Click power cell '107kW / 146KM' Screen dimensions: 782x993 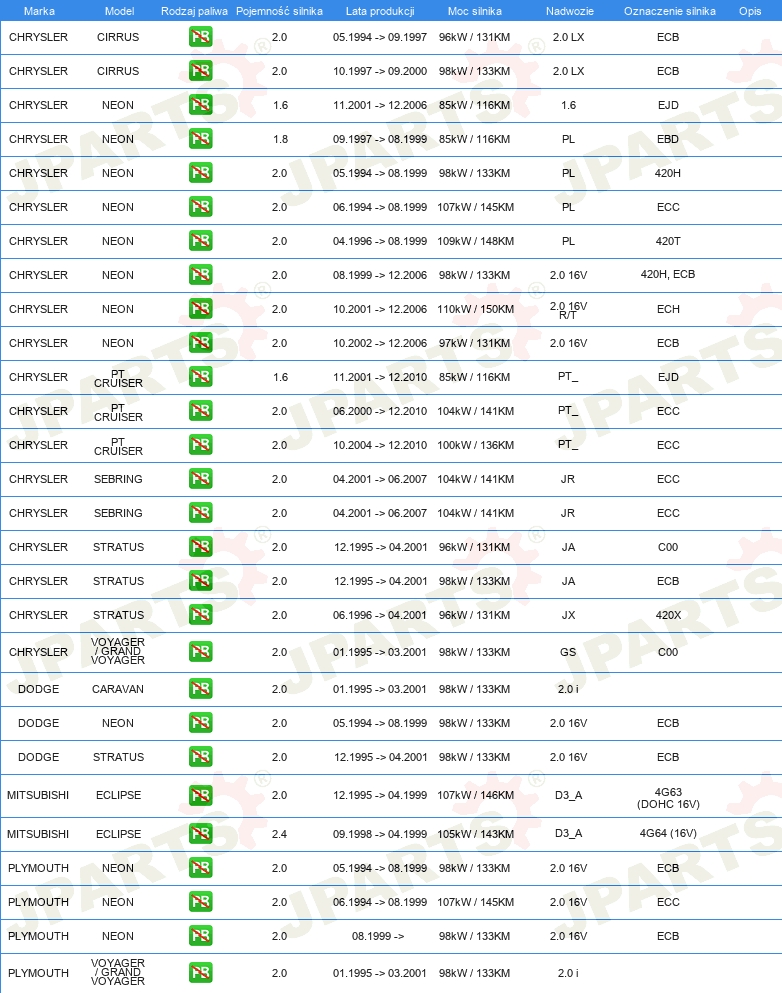click(476, 795)
